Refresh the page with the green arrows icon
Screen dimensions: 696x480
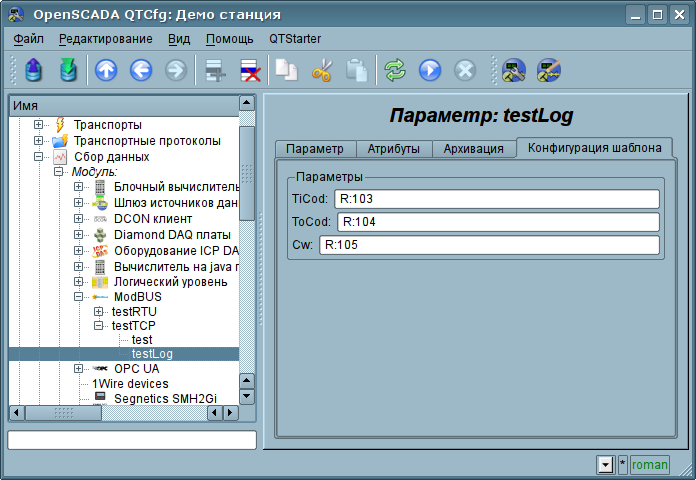(395, 70)
